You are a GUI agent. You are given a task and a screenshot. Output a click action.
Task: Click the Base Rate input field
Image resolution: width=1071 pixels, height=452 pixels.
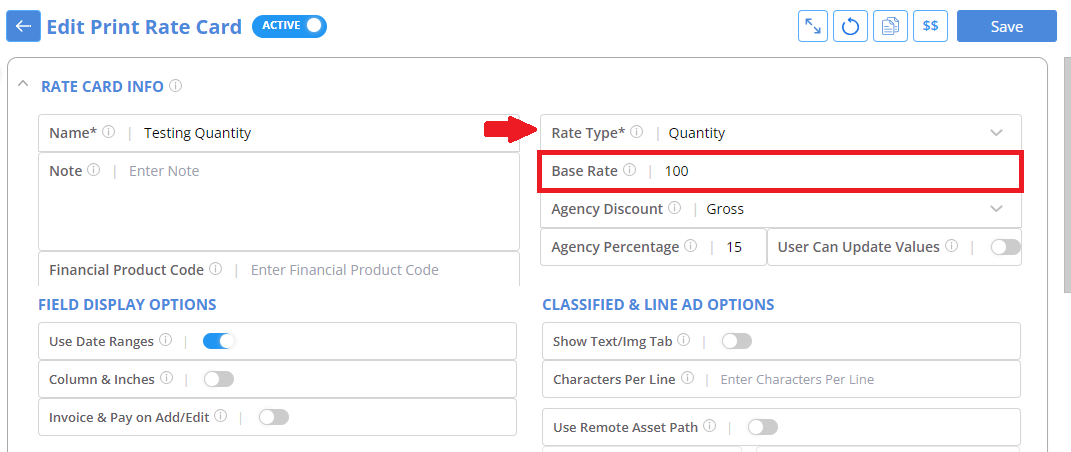pyautogui.click(x=780, y=171)
